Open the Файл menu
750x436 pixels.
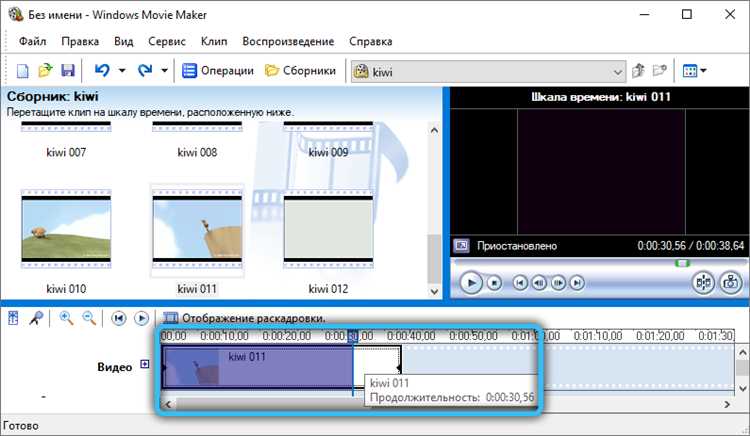[33, 42]
